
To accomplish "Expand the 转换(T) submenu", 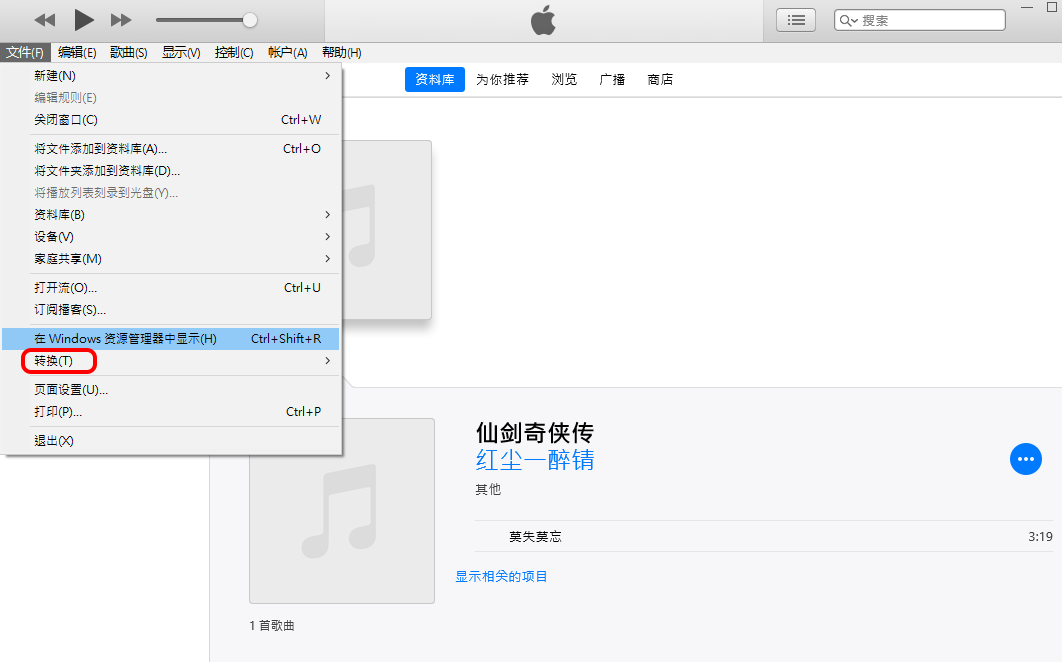I will coord(171,361).
